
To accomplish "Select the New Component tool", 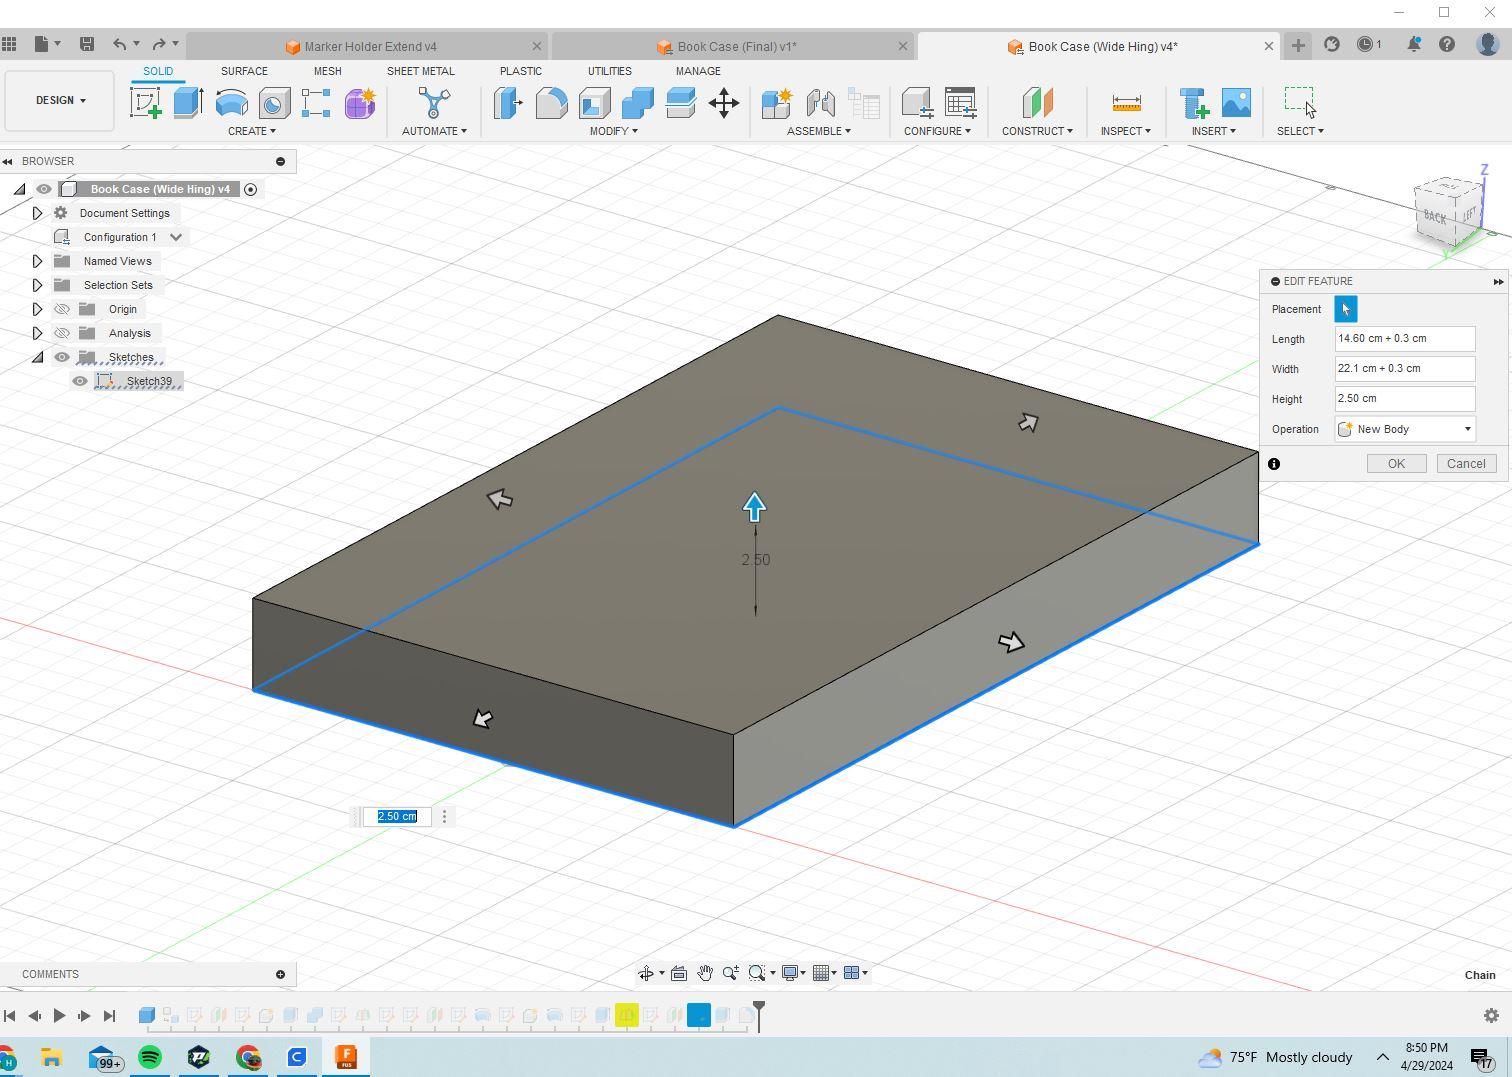I will [777, 103].
